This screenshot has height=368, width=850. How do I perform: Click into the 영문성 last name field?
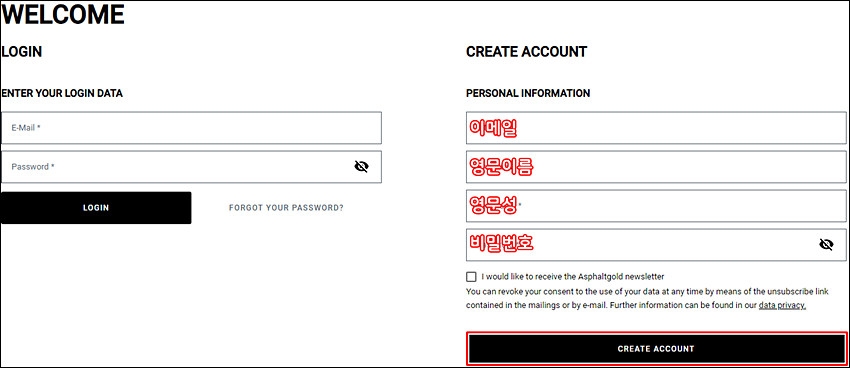click(x=656, y=206)
